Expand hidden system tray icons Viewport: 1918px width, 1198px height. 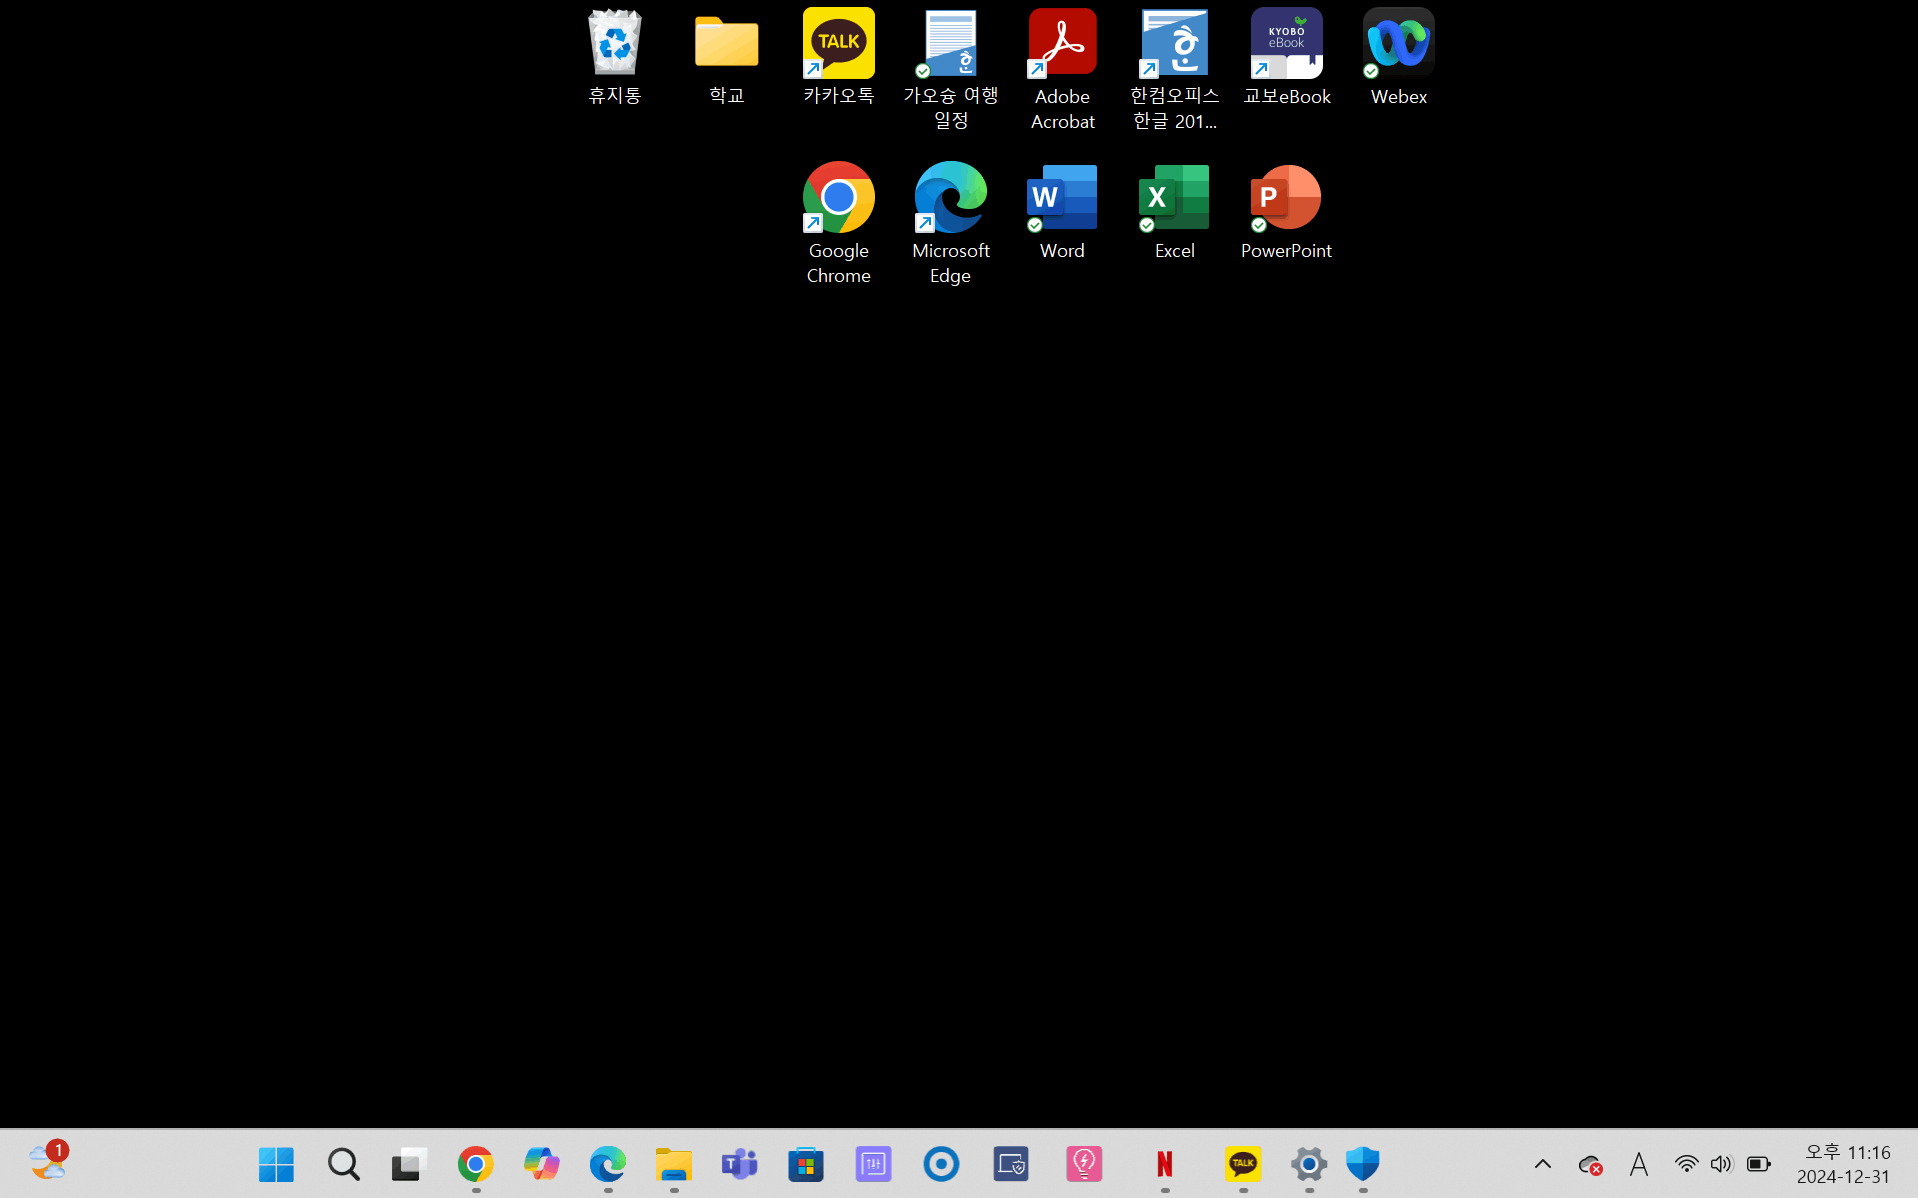coord(1543,1164)
